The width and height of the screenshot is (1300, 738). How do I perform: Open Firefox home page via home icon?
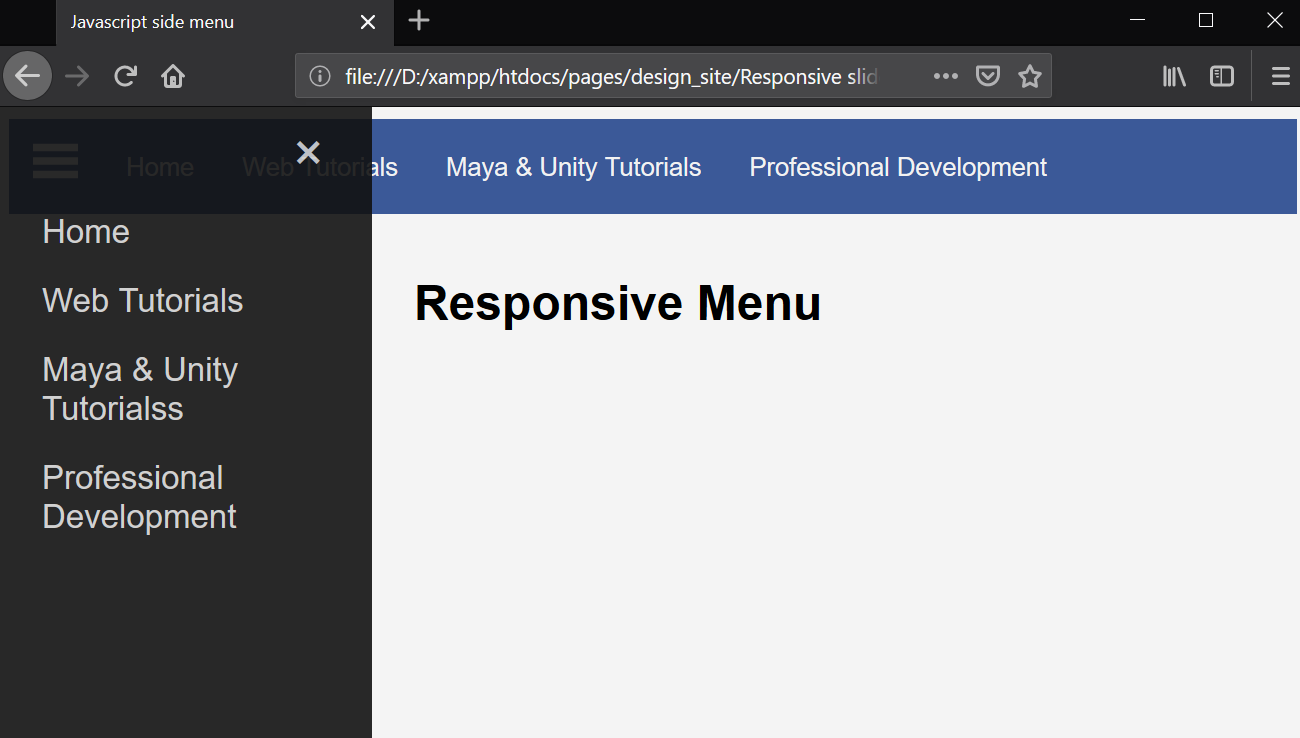(172, 75)
